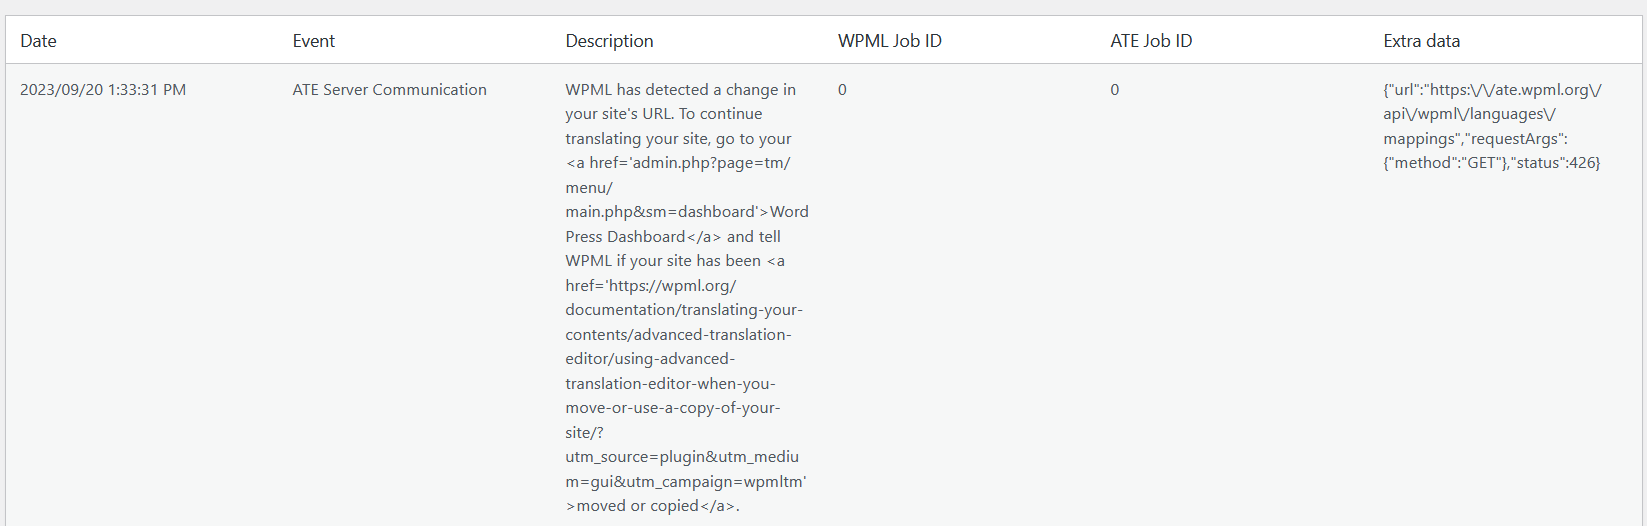The height and width of the screenshot is (526, 1647).
Task: Click the utm_source=plugin text line
Action: click(x=681, y=457)
